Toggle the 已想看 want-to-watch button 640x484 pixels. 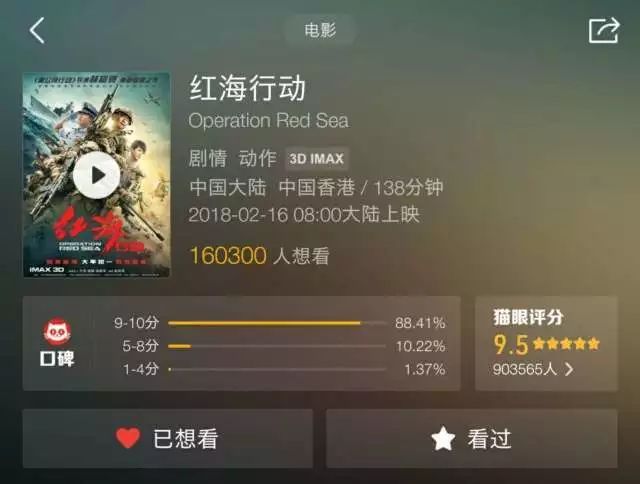[168, 439]
